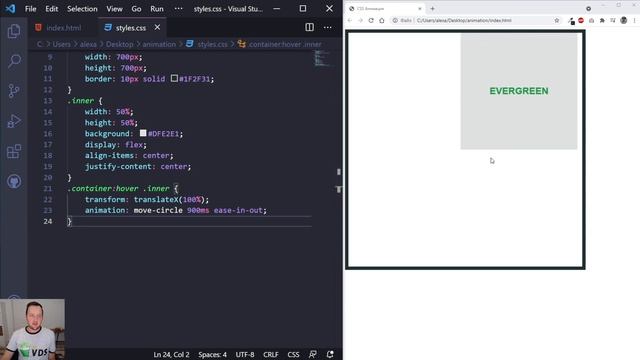The height and width of the screenshot is (360, 640).
Task: Change encoding via UTF-8 status item
Action: point(245,354)
